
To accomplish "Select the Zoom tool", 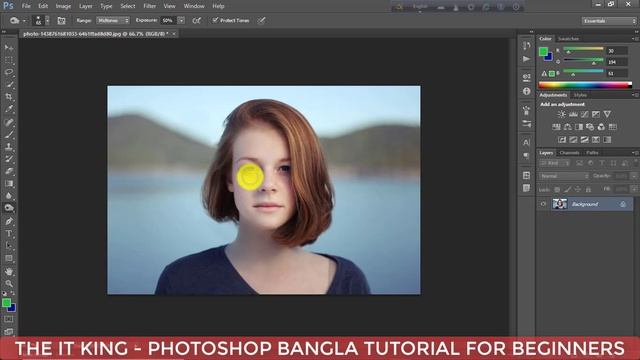I will [x=9, y=284].
